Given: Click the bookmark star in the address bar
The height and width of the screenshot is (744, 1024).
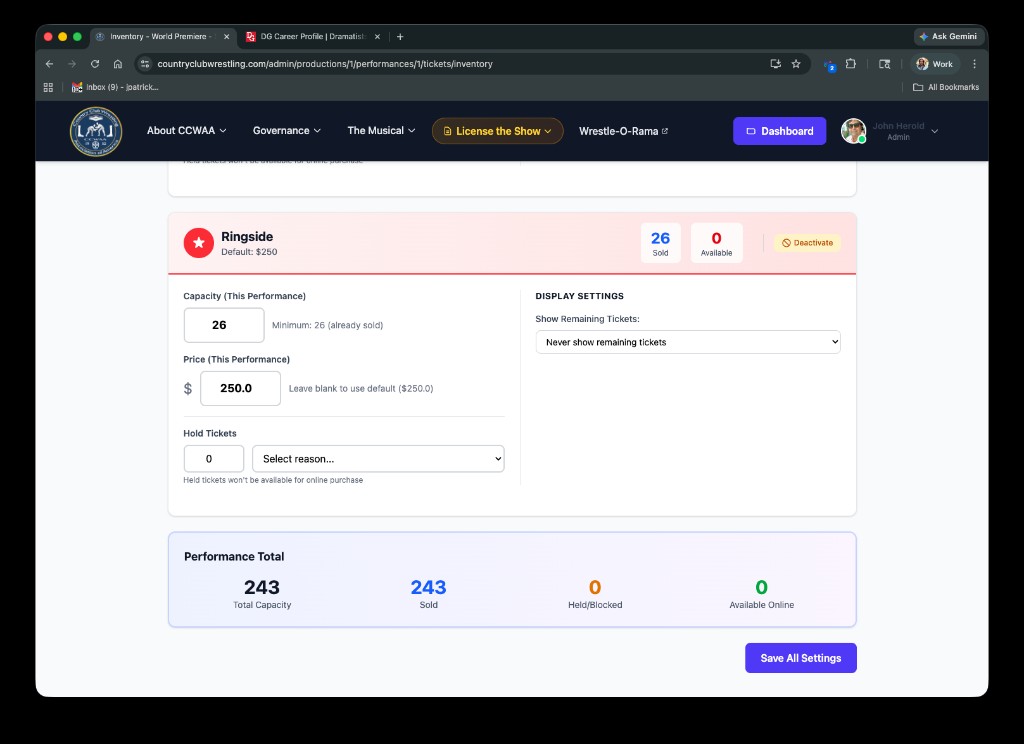Looking at the screenshot, I should 796,63.
